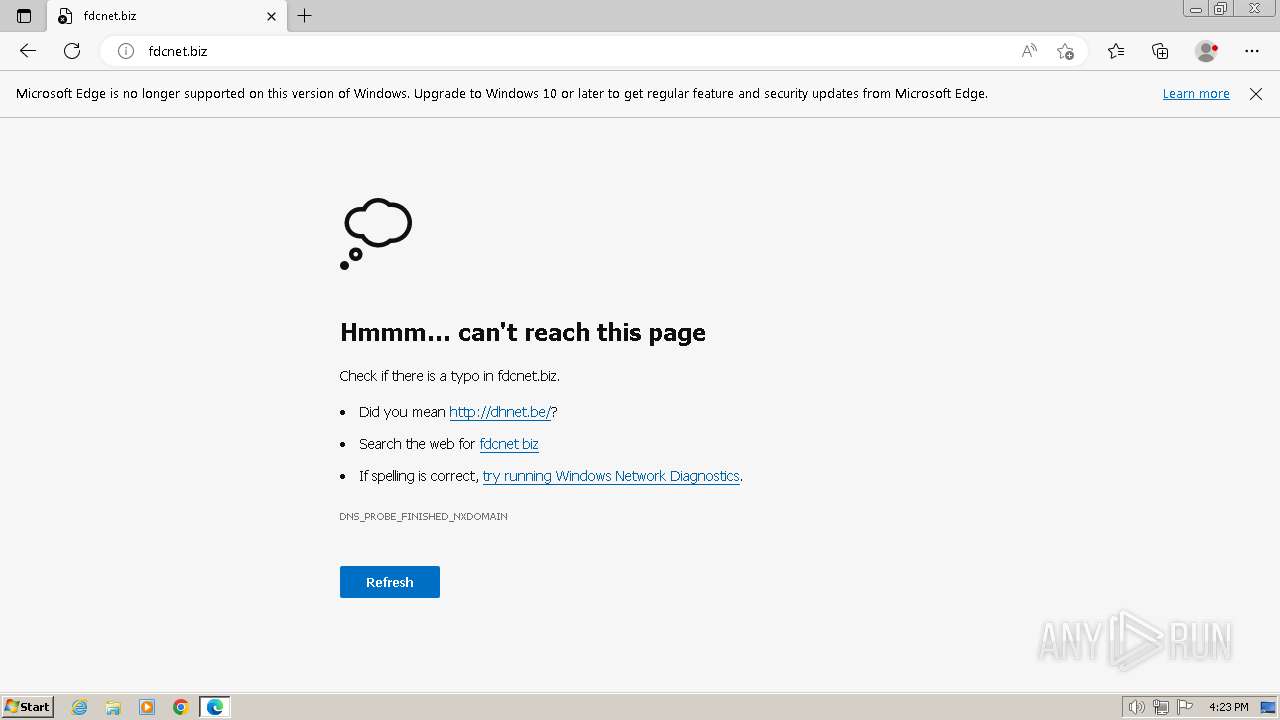
Task: Open the user profile icon
Action: pos(1206,51)
